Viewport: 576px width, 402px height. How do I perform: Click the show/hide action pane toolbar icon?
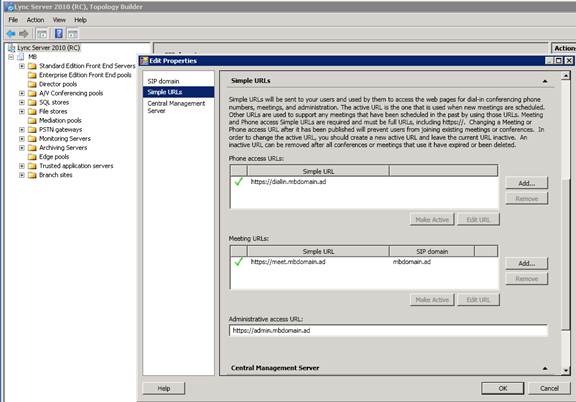point(73,34)
